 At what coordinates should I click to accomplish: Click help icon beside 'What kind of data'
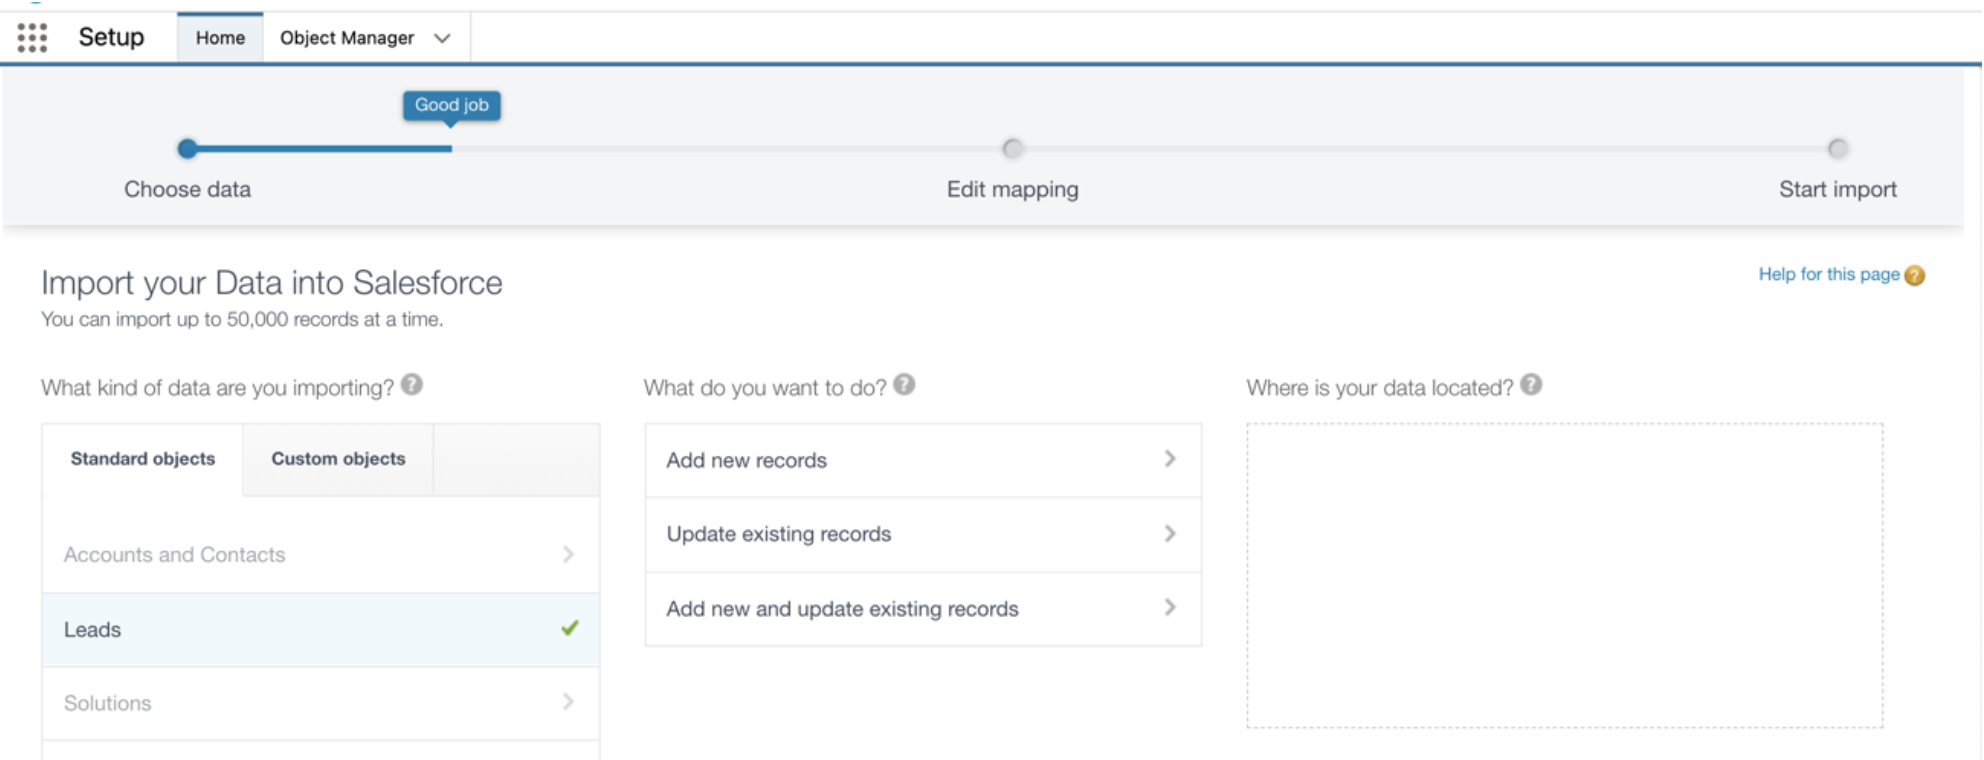point(412,385)
